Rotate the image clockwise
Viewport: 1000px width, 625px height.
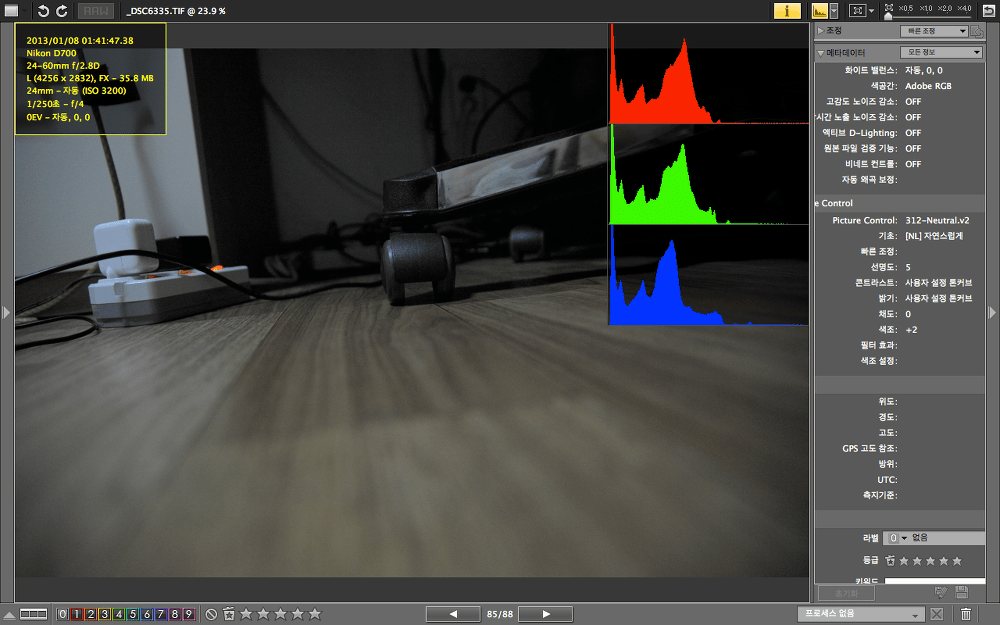pyautogui.click(x=62, y=11)
